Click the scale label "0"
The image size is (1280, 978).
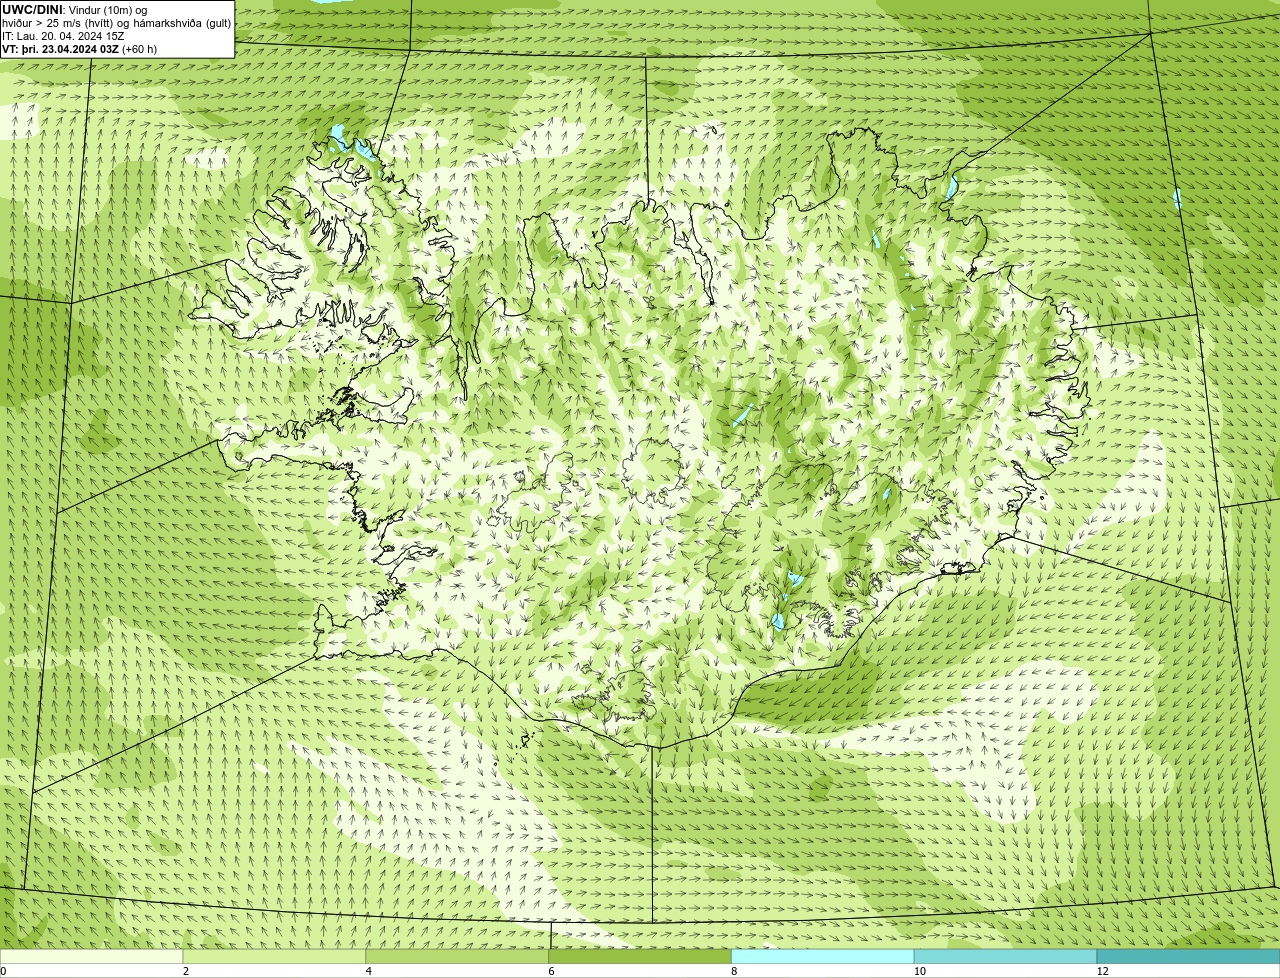click(3, 971)
